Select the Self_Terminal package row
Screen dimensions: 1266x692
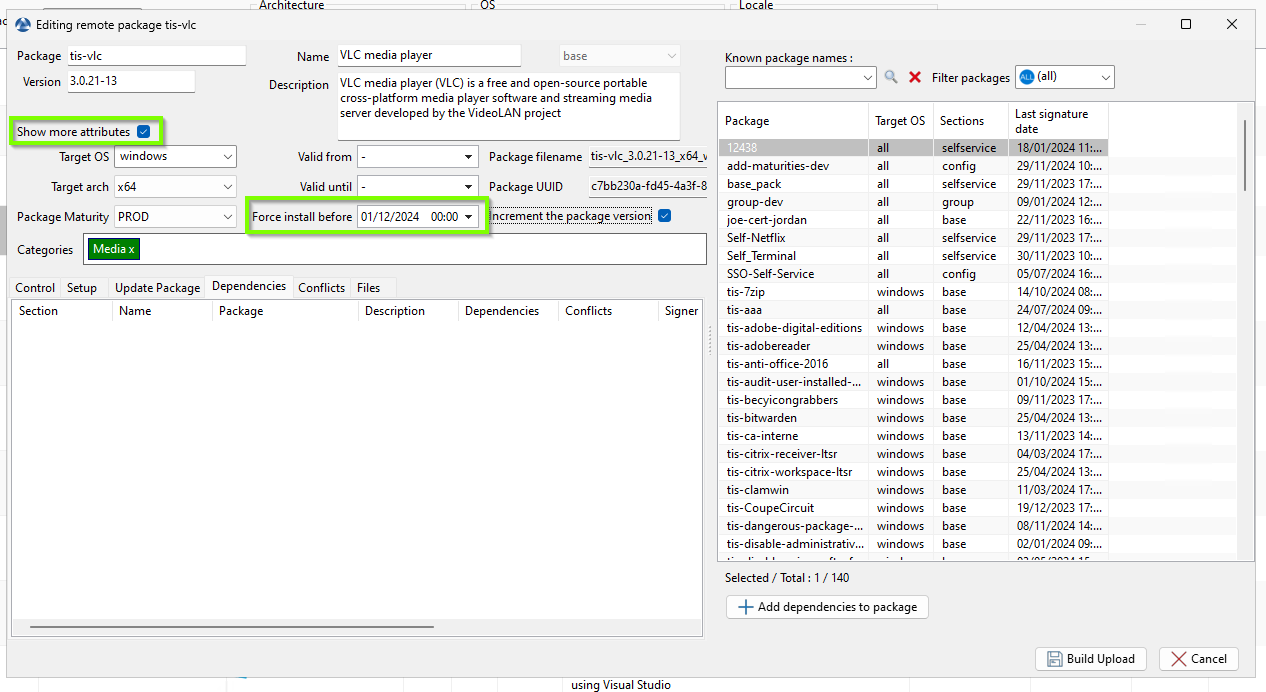(x=913, y=256)
